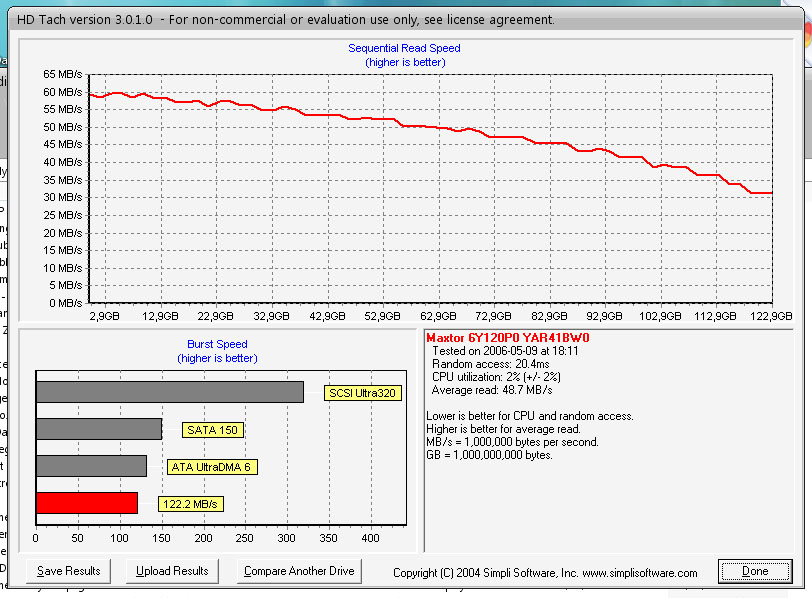Click the Average read: 48.7 MB/s line
This screenshot has width=812, height=598.
[x=492, y=390]
